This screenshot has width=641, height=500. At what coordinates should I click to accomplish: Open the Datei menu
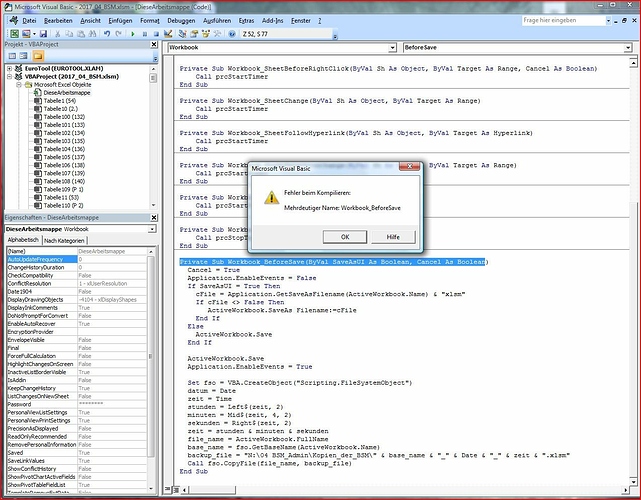pos(29,20)
